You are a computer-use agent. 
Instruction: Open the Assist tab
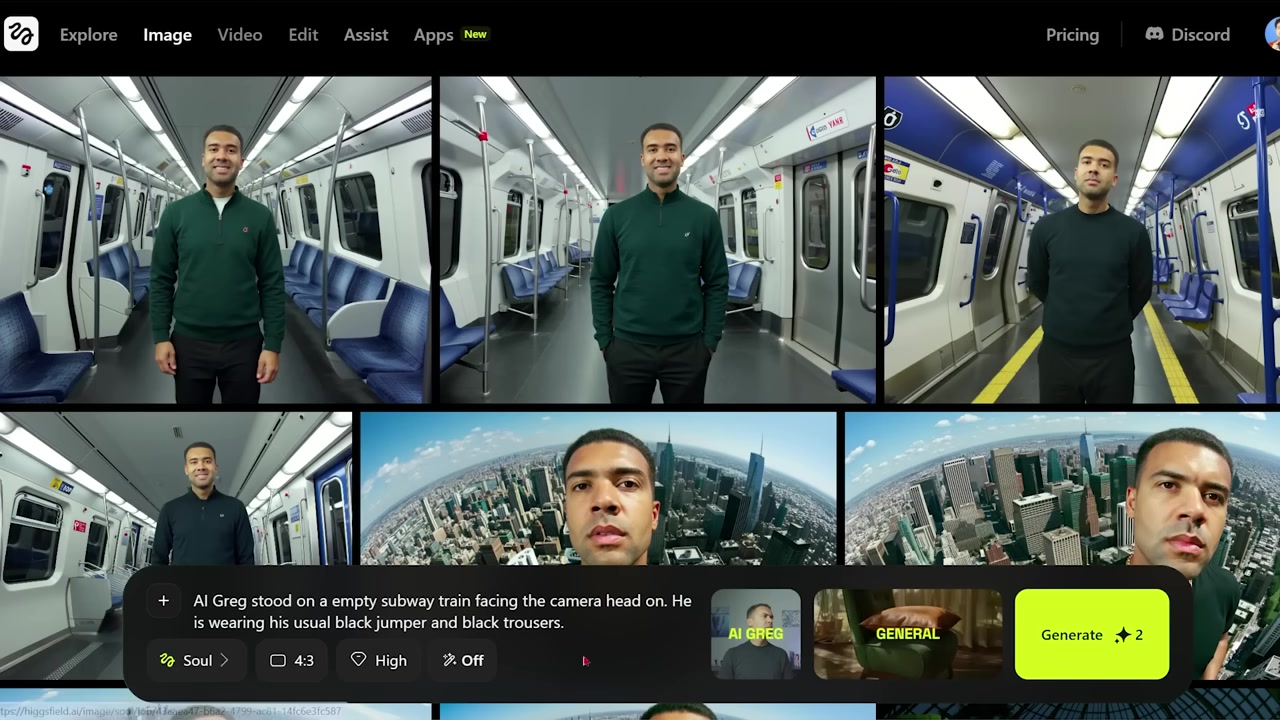click(366, 34)
